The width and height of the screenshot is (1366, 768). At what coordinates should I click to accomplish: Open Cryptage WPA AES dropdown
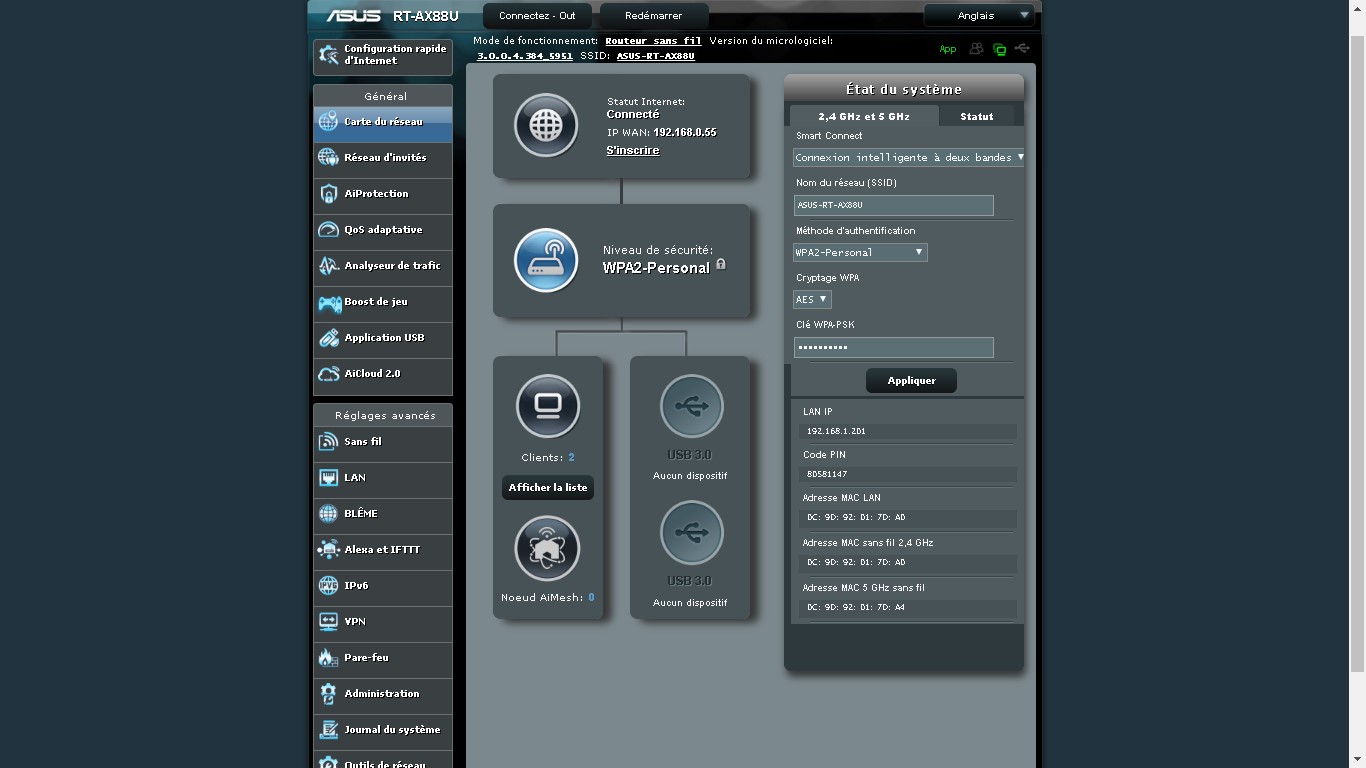coord(812,299)
